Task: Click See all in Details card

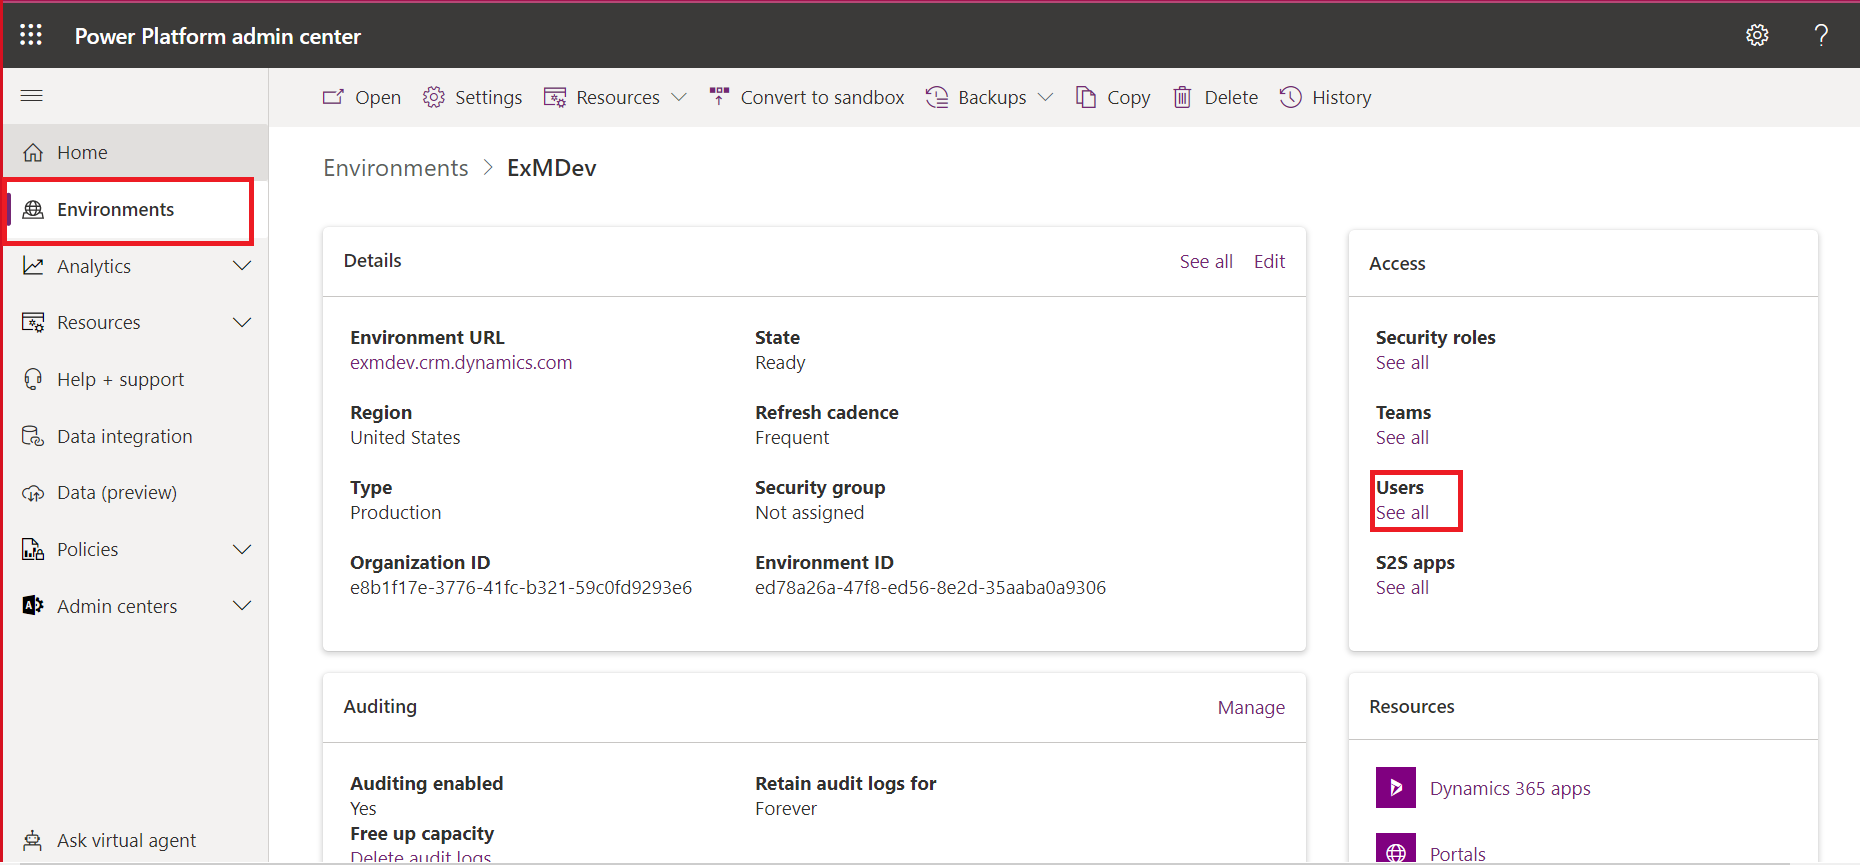Action: [1206, 261]
